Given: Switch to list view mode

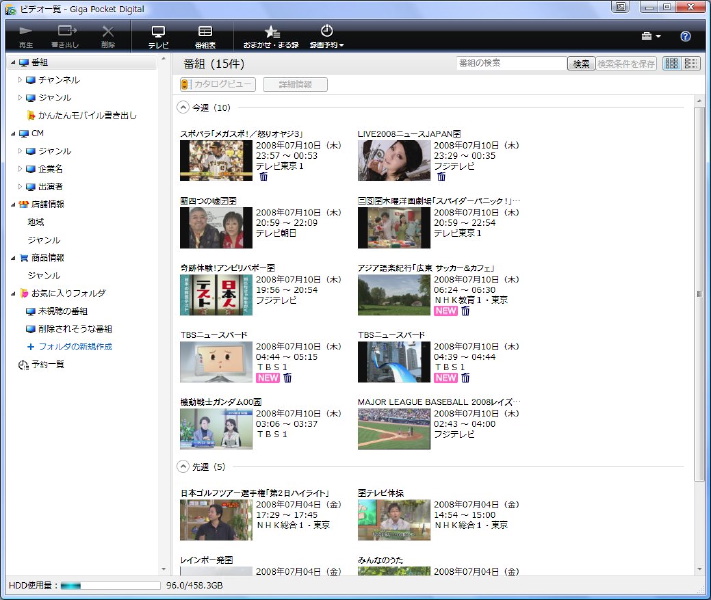Looking at the screenshot, I should tap(691, 64).
